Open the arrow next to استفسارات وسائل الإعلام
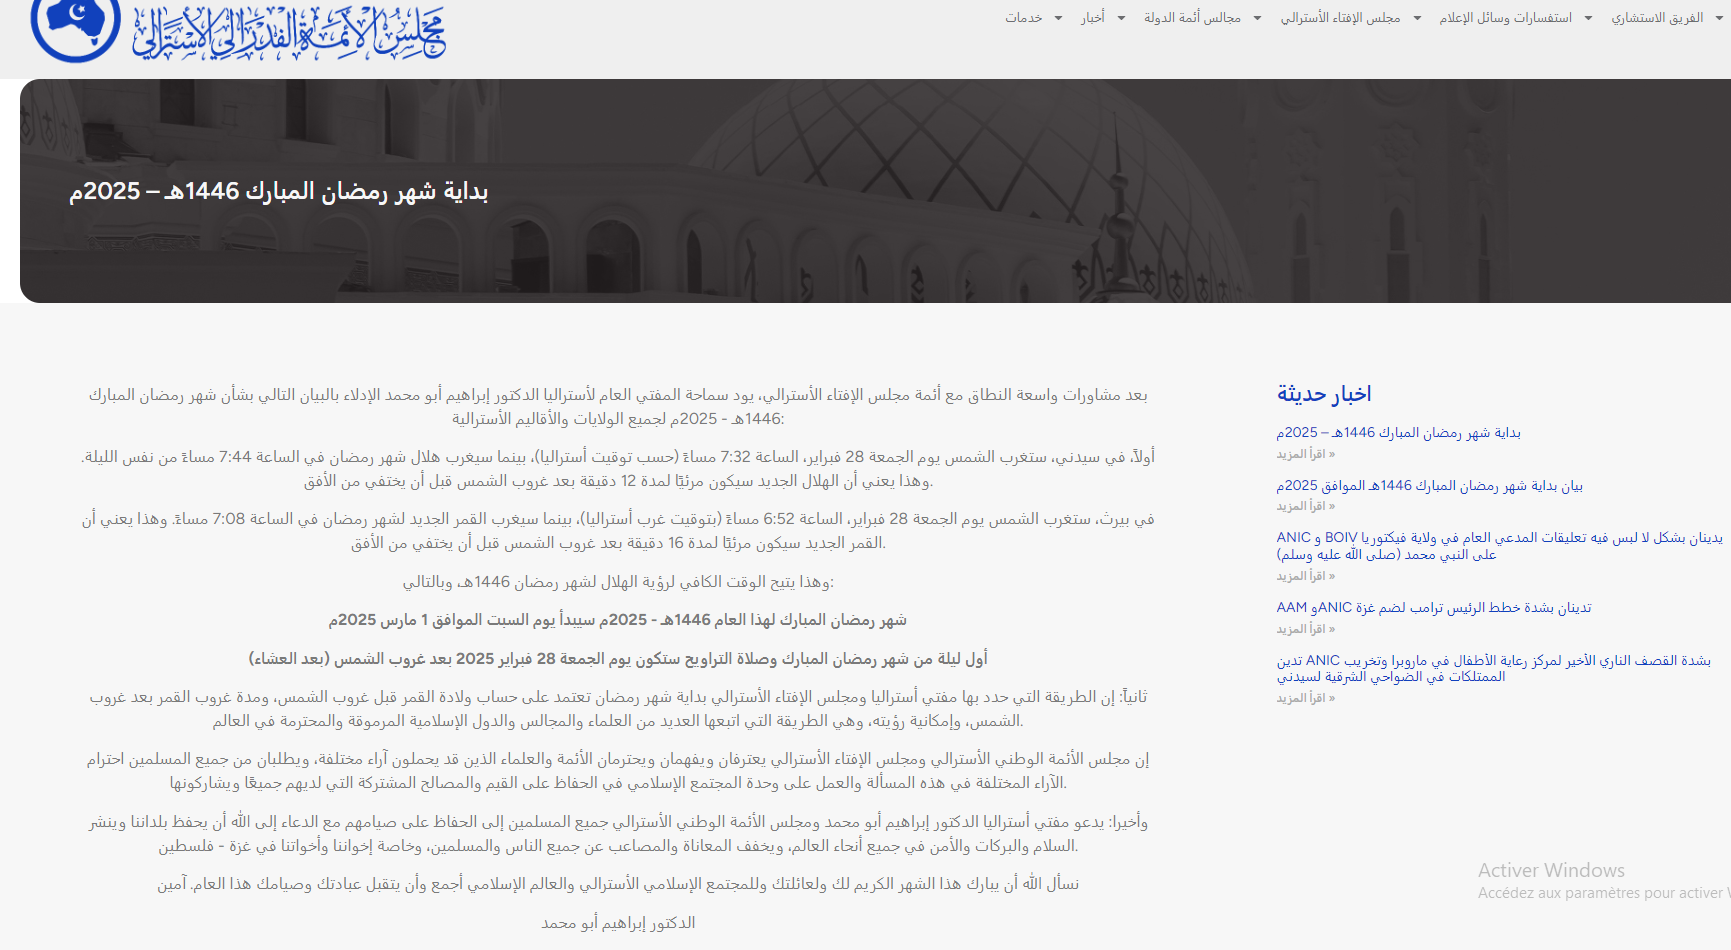The image size is (1731, 950). (1588, 18)
